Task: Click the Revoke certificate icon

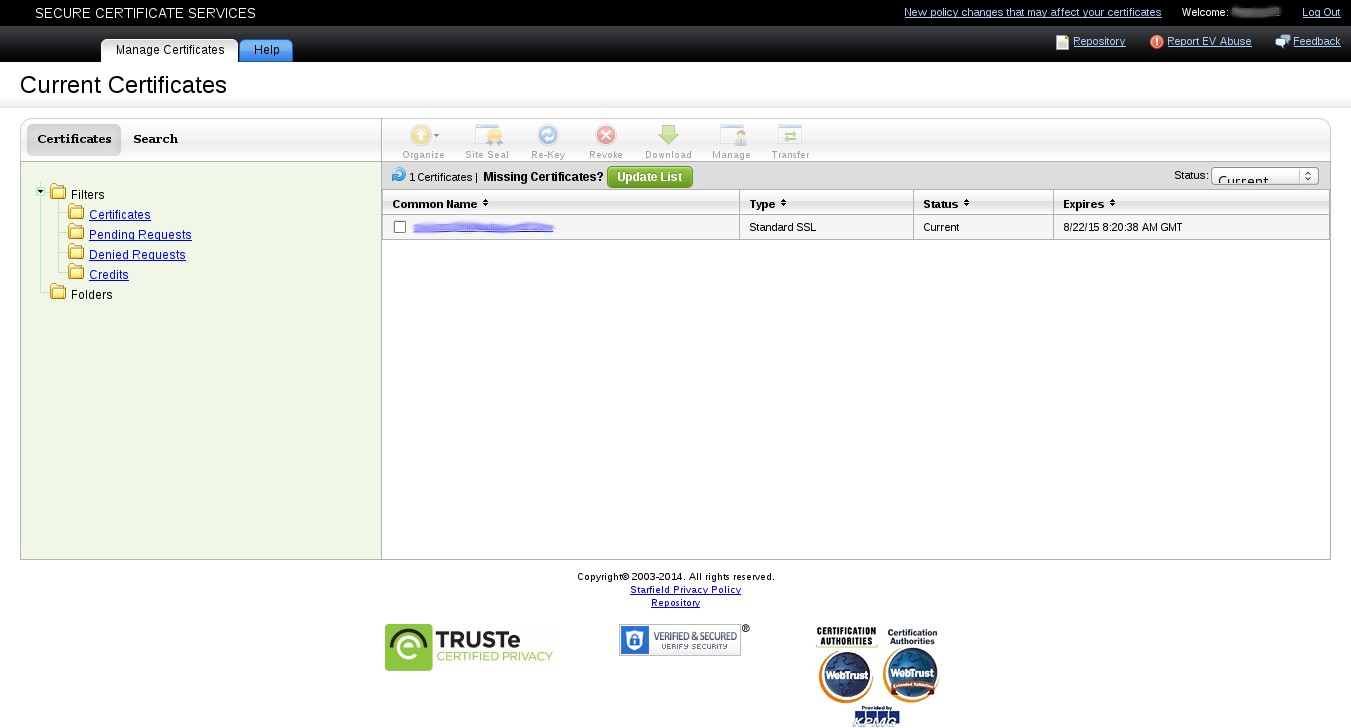Action: [x=606, y=136]
